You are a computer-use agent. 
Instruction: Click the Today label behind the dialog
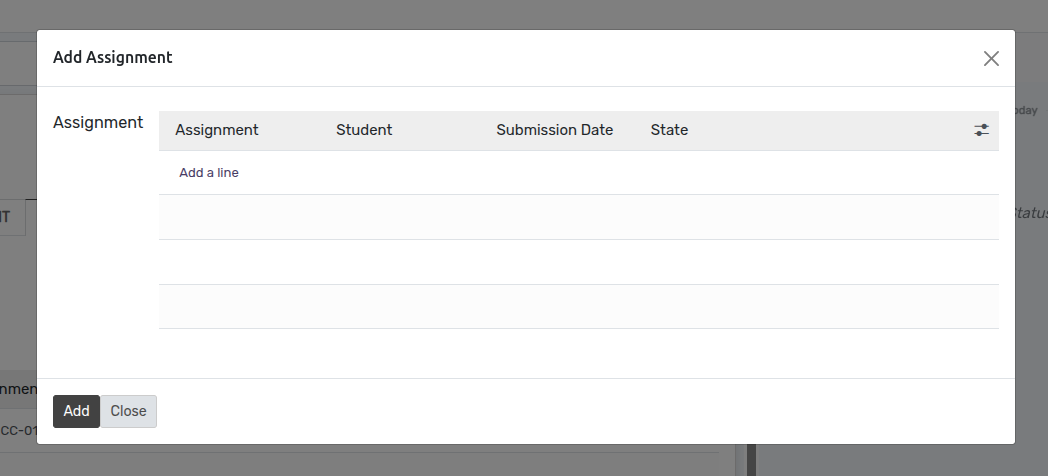pyautogui.click(x=1026, y=110)
